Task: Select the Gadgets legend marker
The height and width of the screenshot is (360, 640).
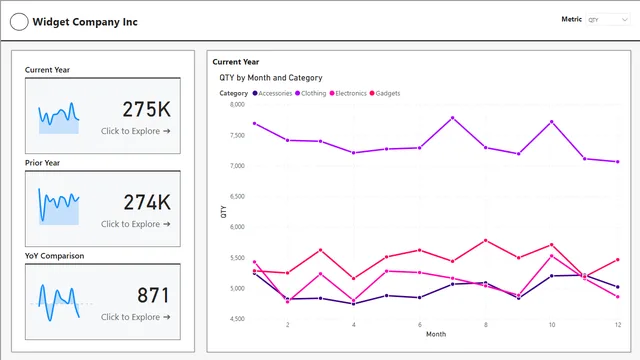Action: pyautogui.click(x=372, y=93)
